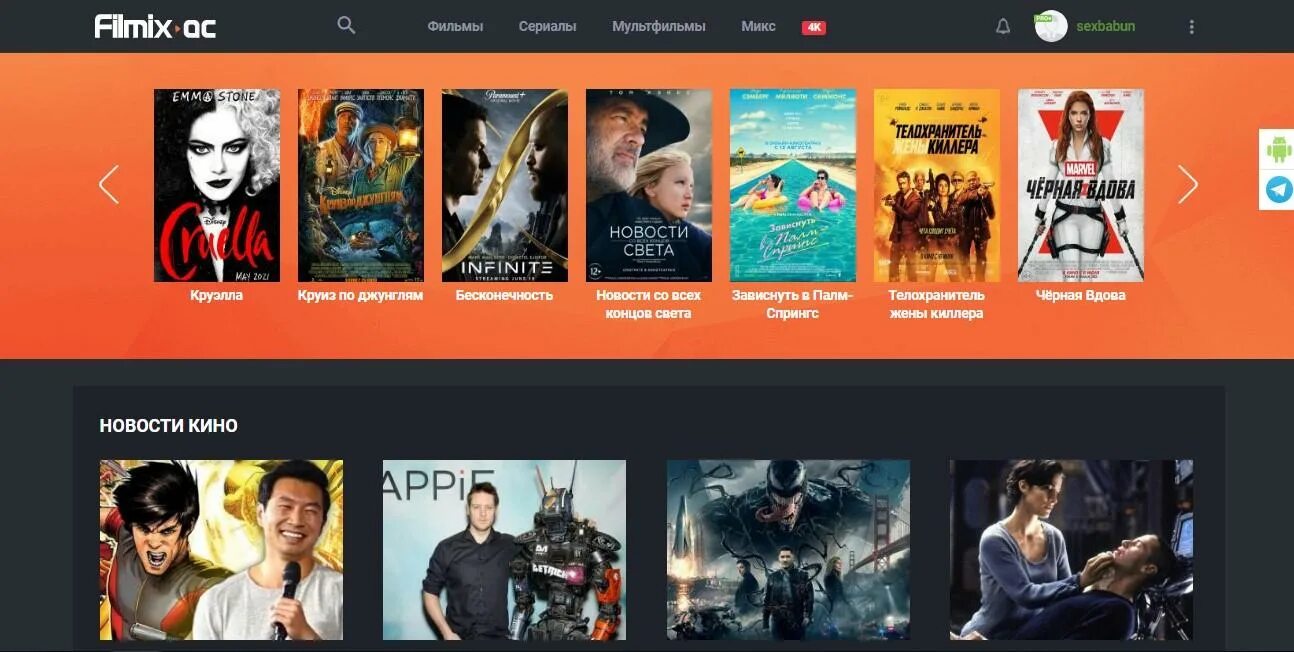Click the Filmix.ac logo
The image size is (1294, 652).
point(155,26)
